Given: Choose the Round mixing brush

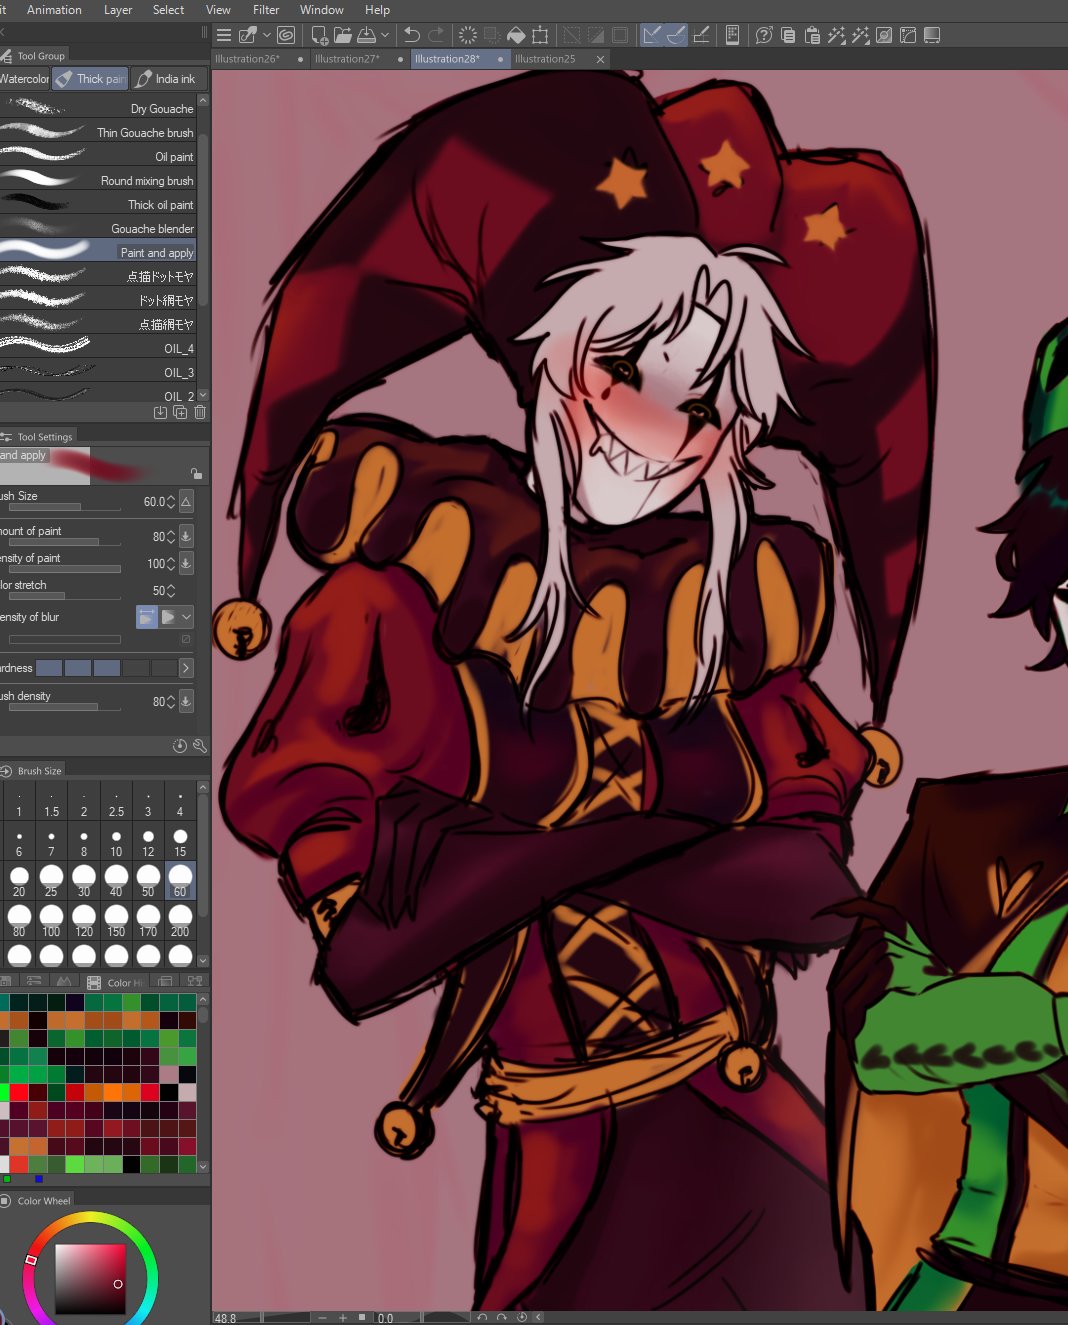Looking at the screenshot, I should (x=98, y=180).
